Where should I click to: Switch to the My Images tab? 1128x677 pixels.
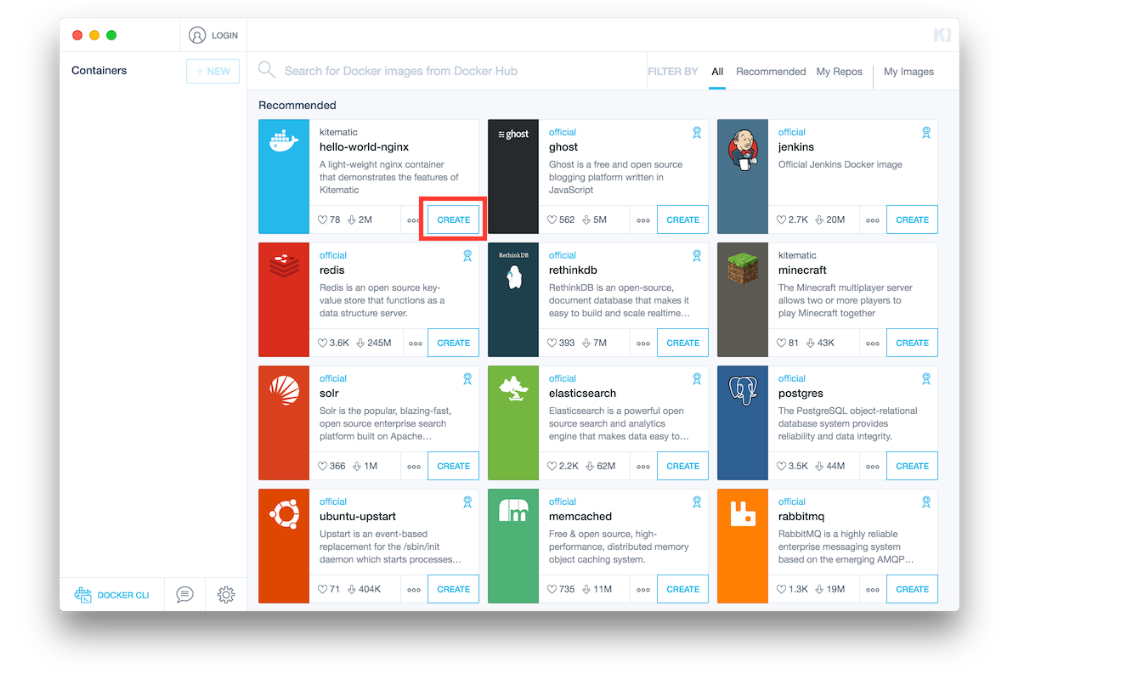909,71
